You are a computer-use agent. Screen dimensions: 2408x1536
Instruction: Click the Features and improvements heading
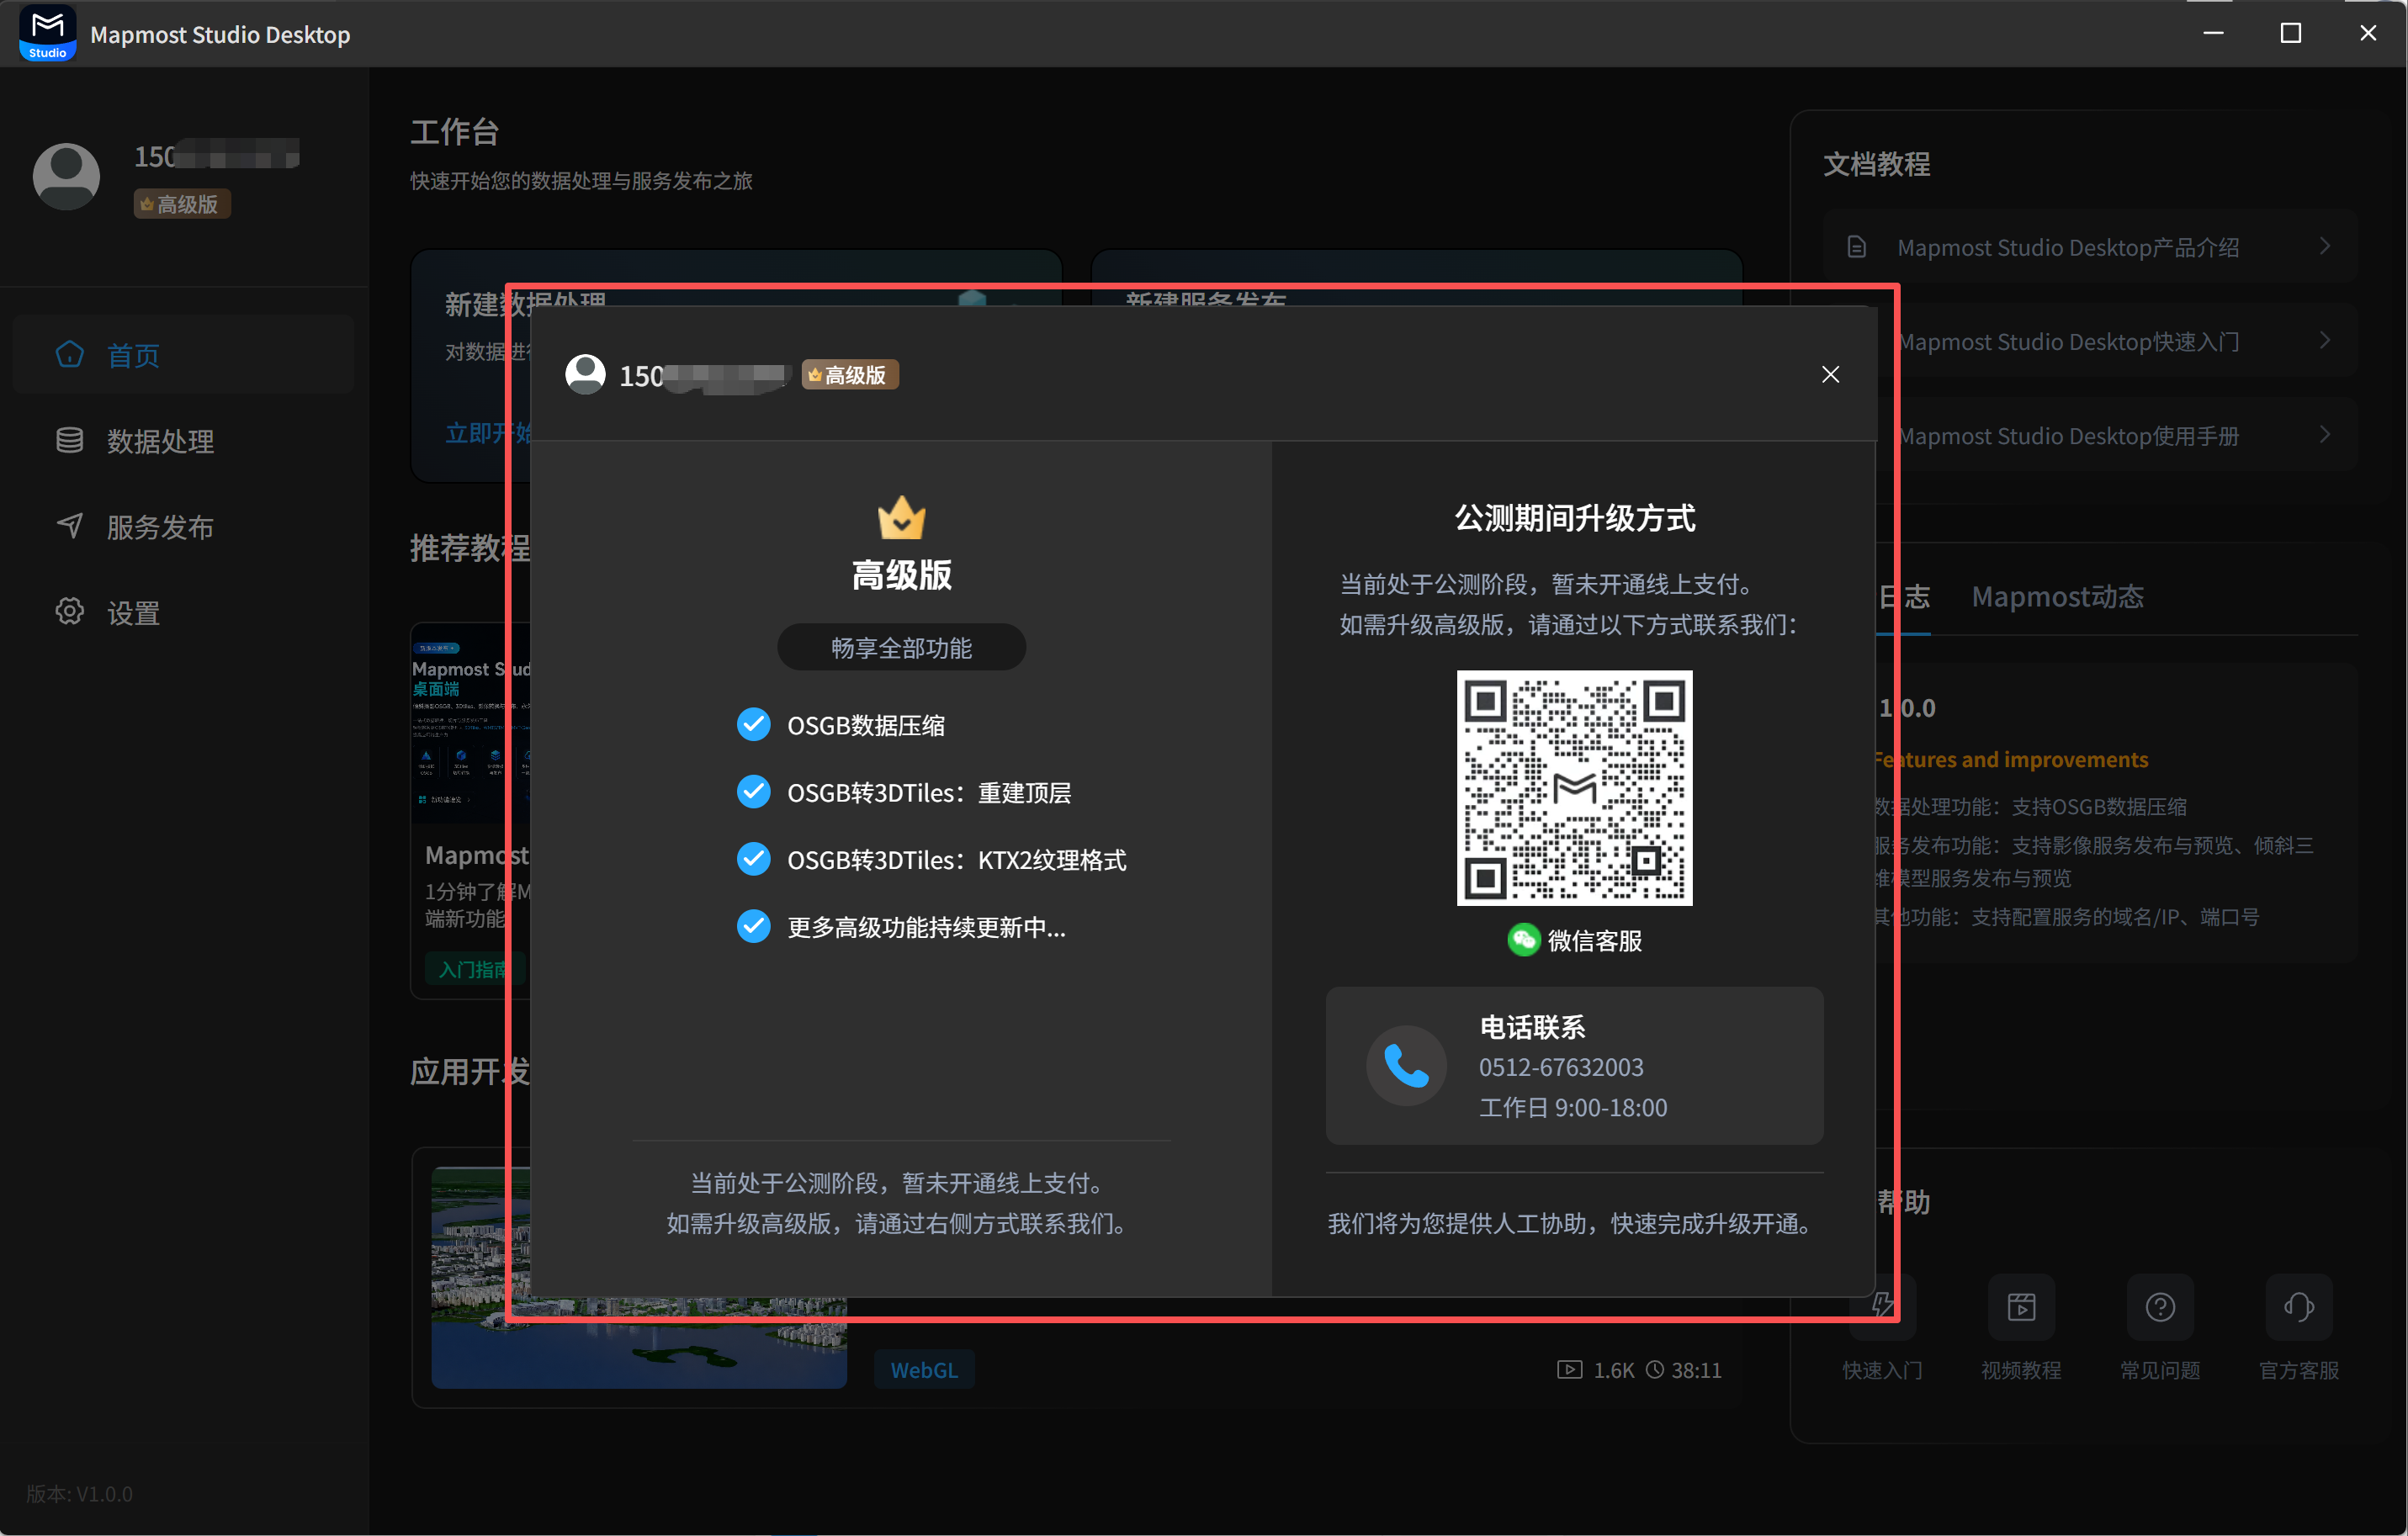click(x=2010, y=760)
